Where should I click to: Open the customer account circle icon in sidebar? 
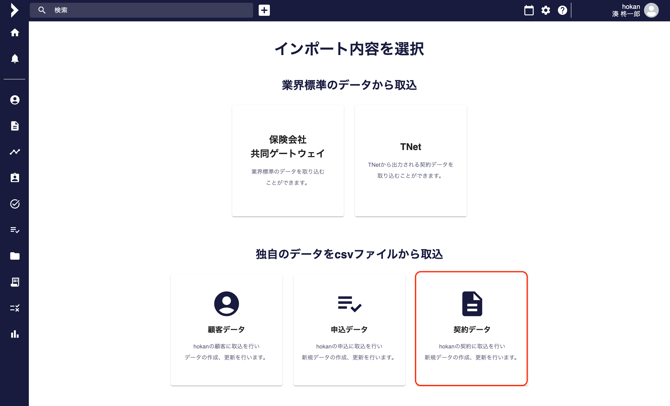click(14, 100)
